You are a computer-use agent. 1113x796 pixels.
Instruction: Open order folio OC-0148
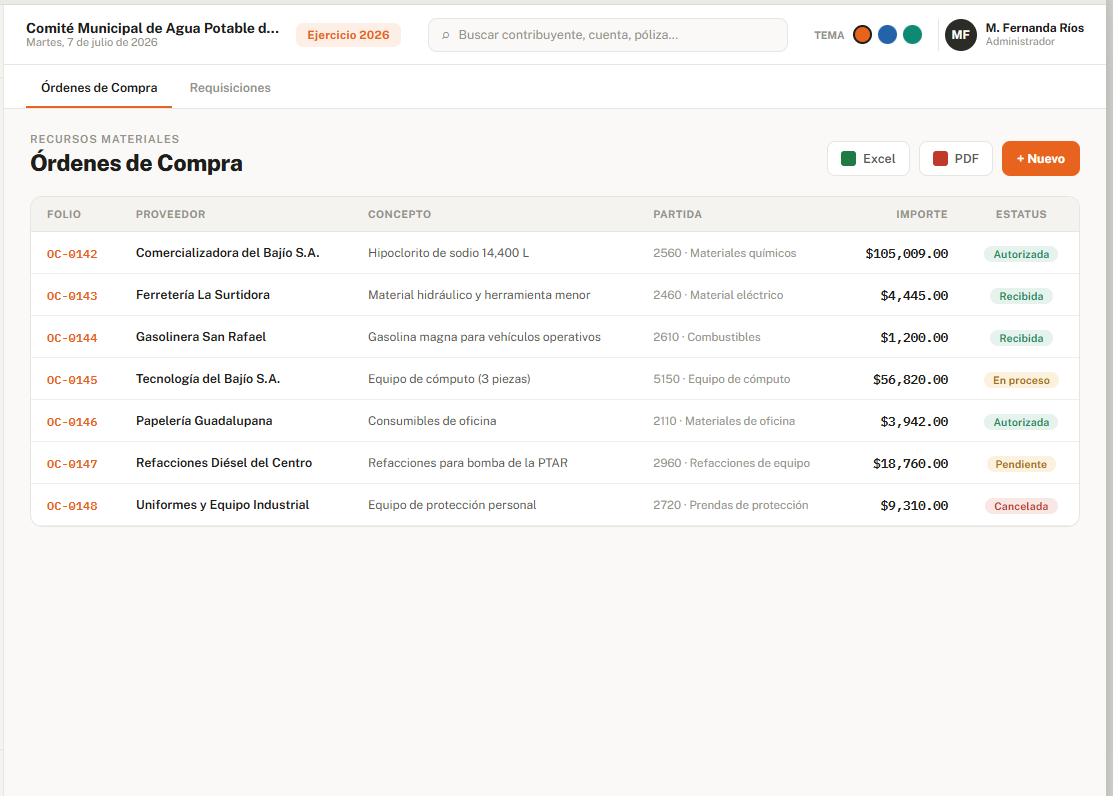tap(72, 506)
